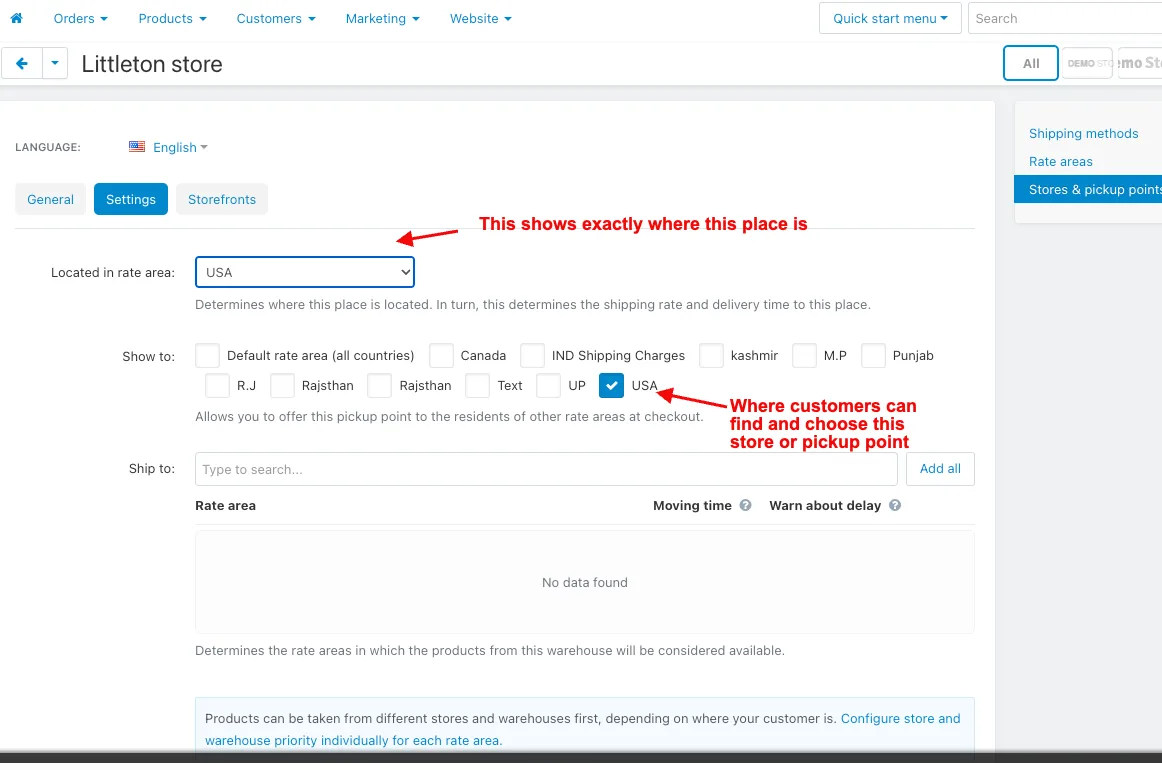Viewport: 1162px width, 763px height.
Task: Open the Products menu
Action: 172,19
